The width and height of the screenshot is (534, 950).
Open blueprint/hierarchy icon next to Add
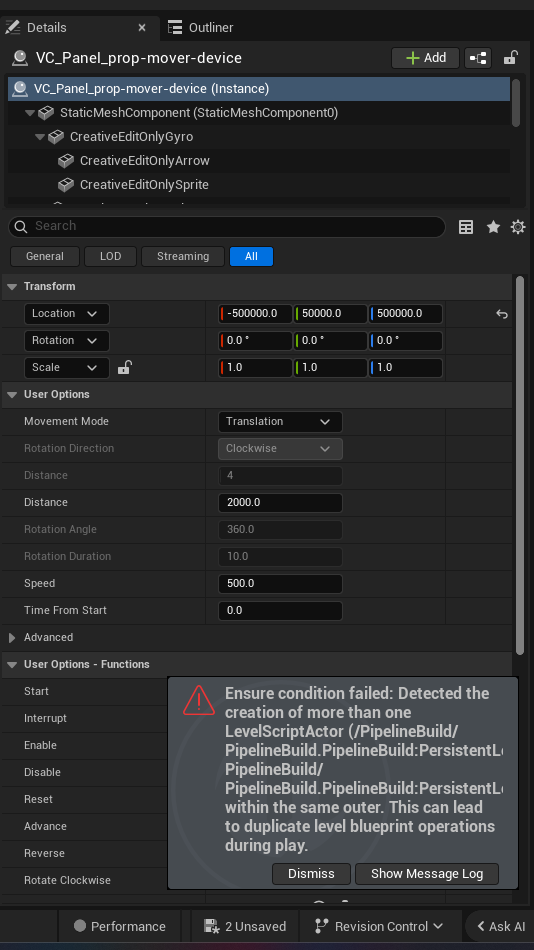click(x=478, y=58)
